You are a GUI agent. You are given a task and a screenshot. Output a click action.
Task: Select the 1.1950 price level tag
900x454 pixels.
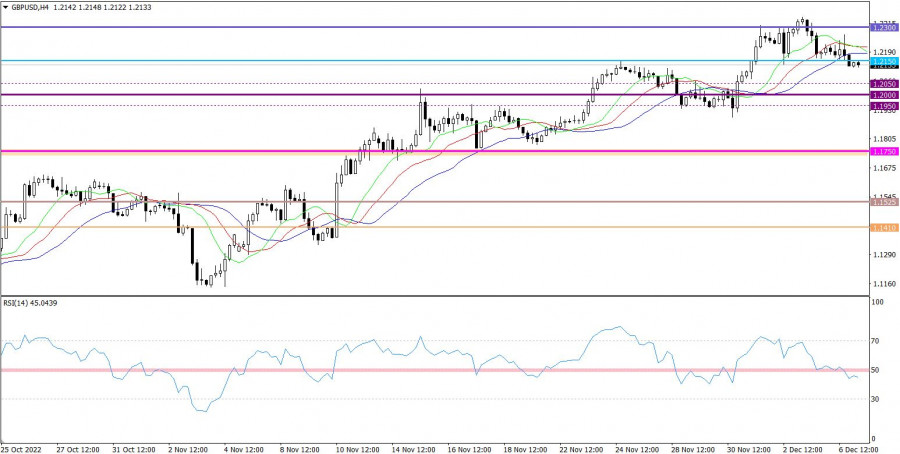[883, 105]
